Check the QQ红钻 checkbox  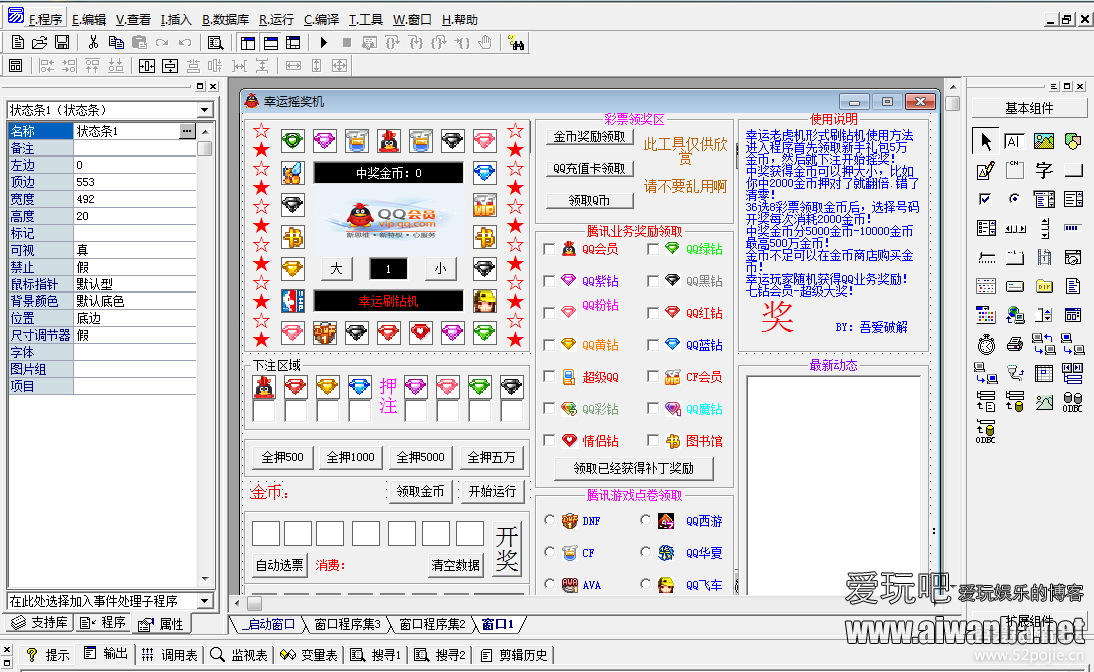coord(653,313)
